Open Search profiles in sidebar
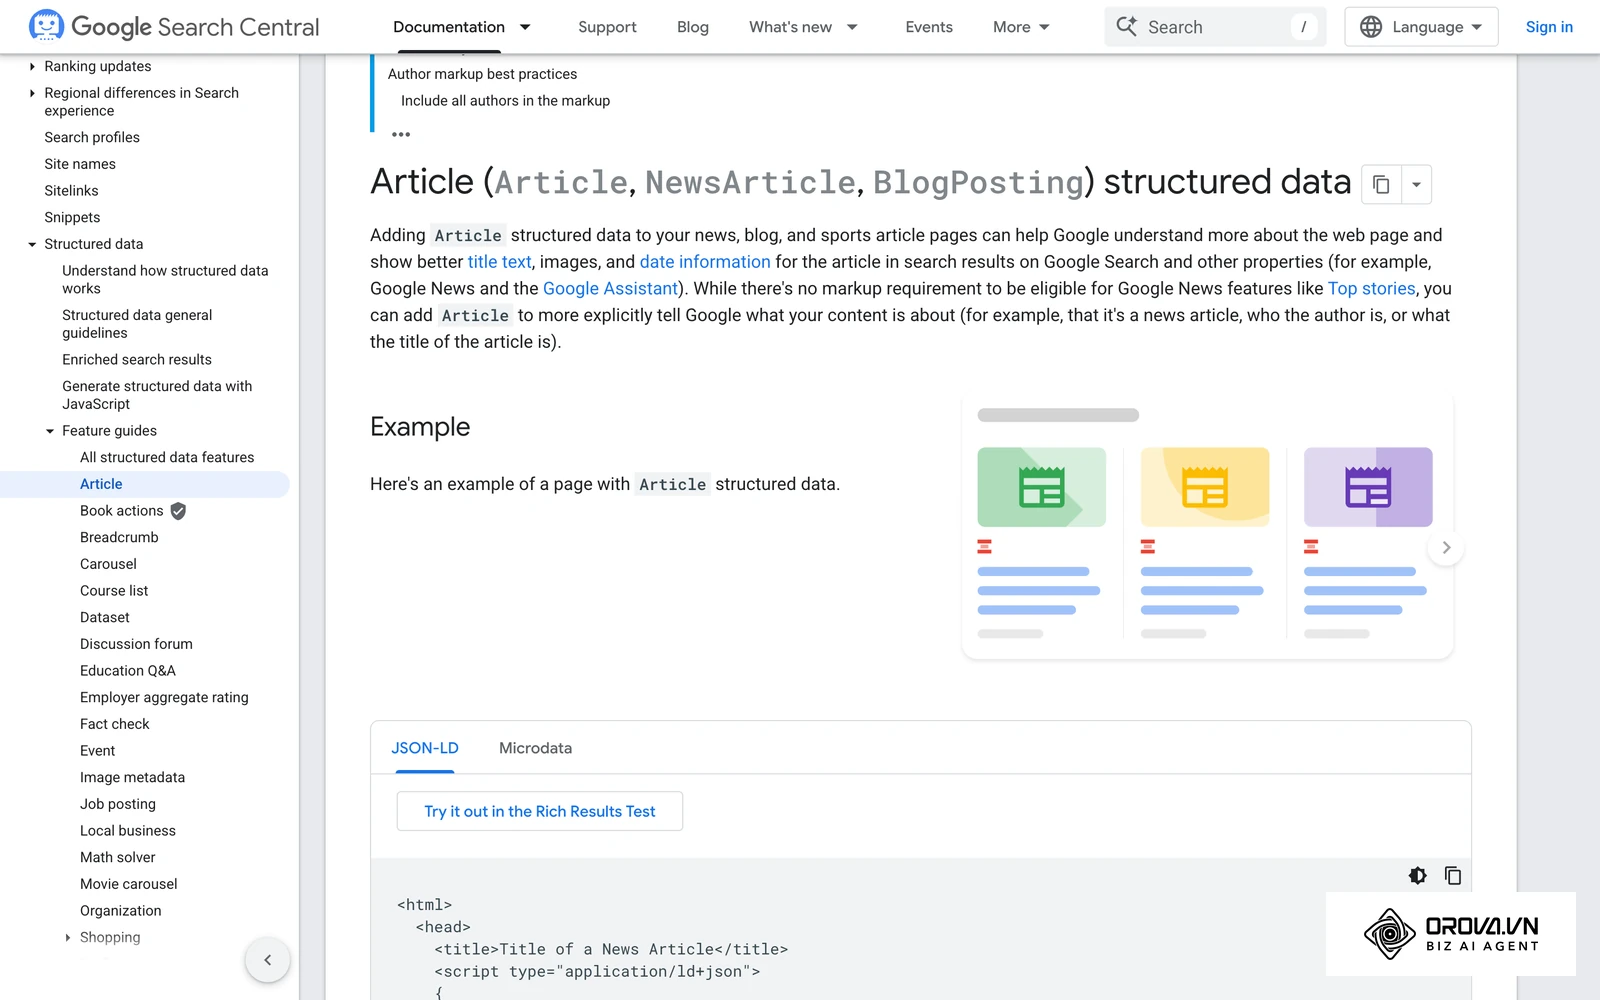 point(92,137)
